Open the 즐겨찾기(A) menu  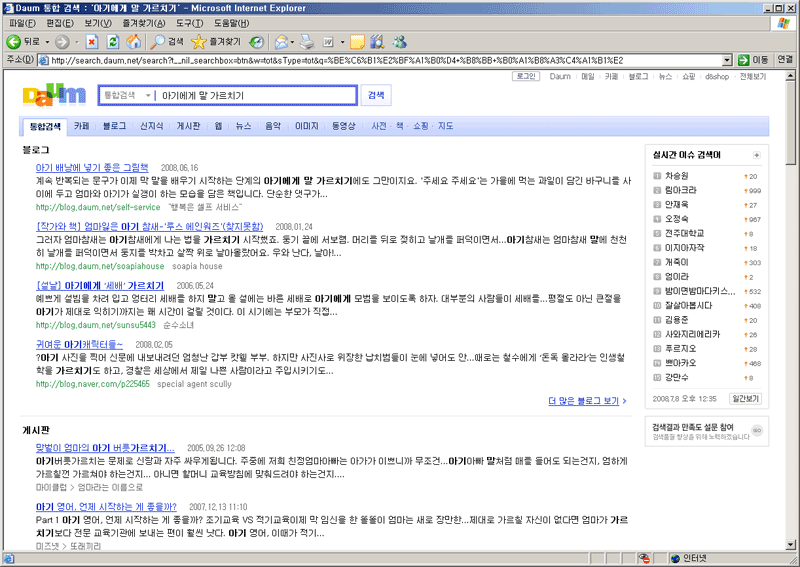pos(144,23)
